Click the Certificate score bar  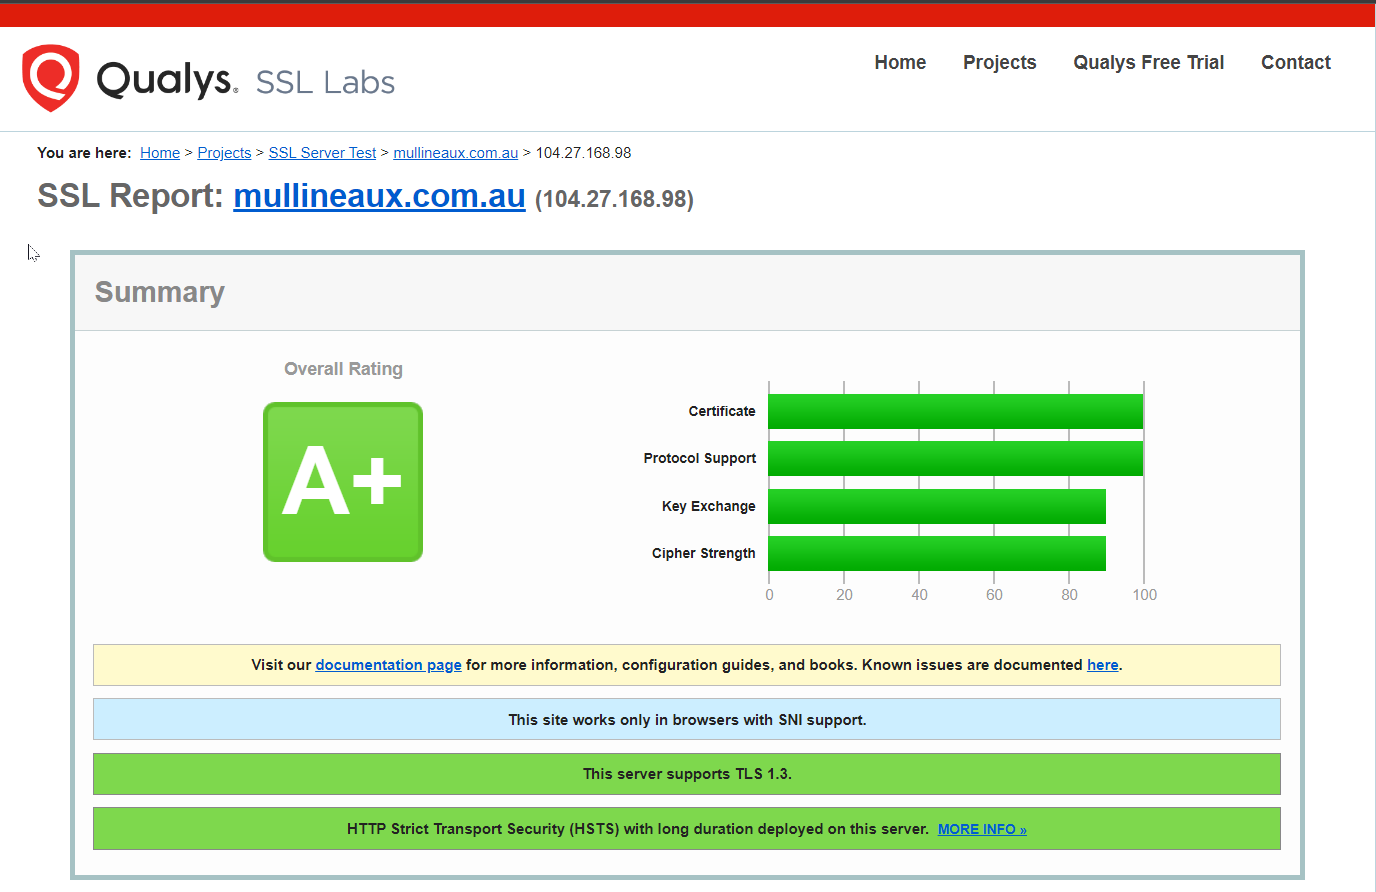pos(955,411)
